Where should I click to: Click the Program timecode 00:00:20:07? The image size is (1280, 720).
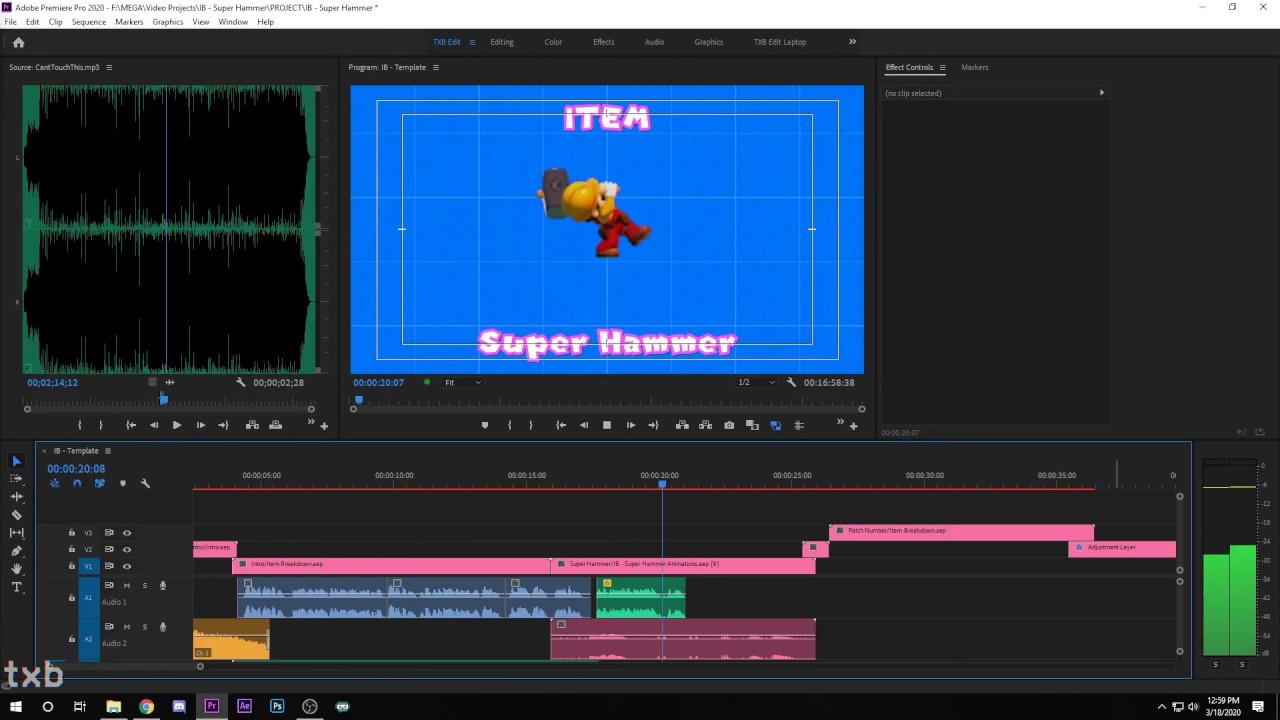(378, 382)
